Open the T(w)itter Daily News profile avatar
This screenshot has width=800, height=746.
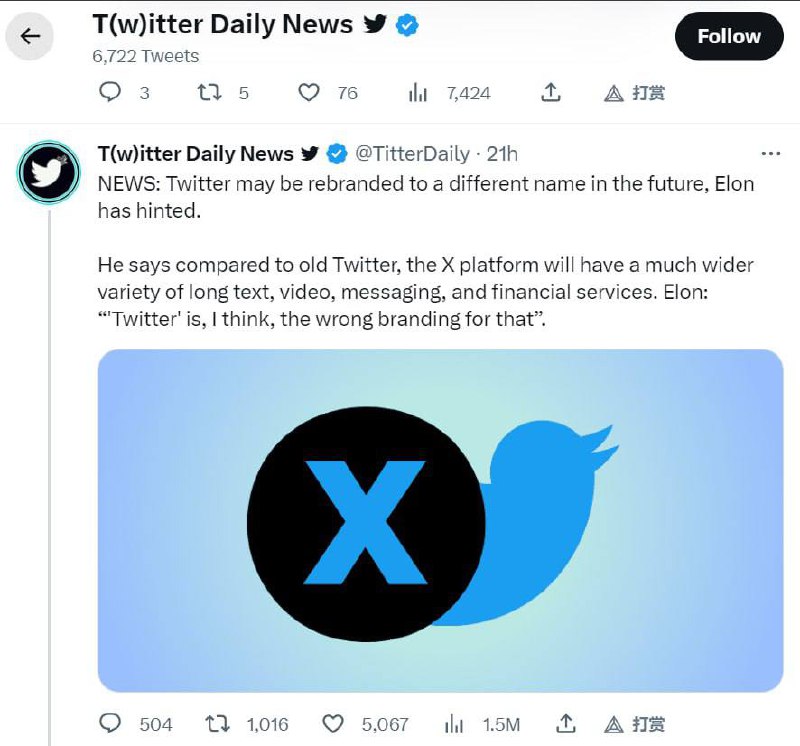pos(47,172)
